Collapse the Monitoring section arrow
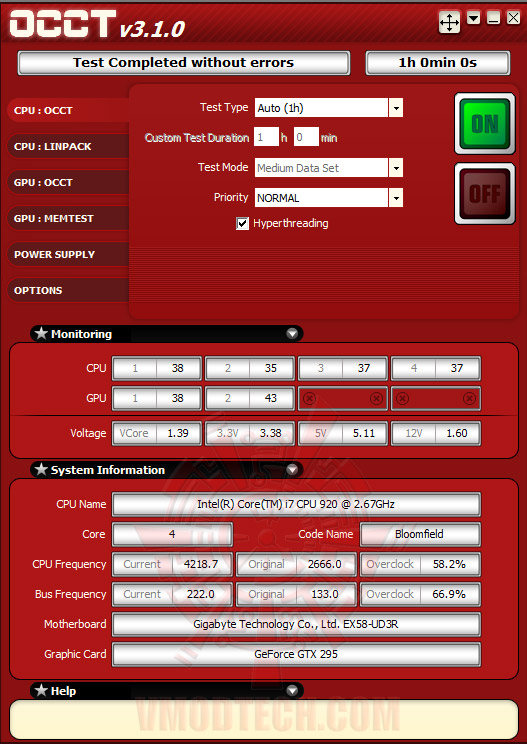 (x=292, y=334)
